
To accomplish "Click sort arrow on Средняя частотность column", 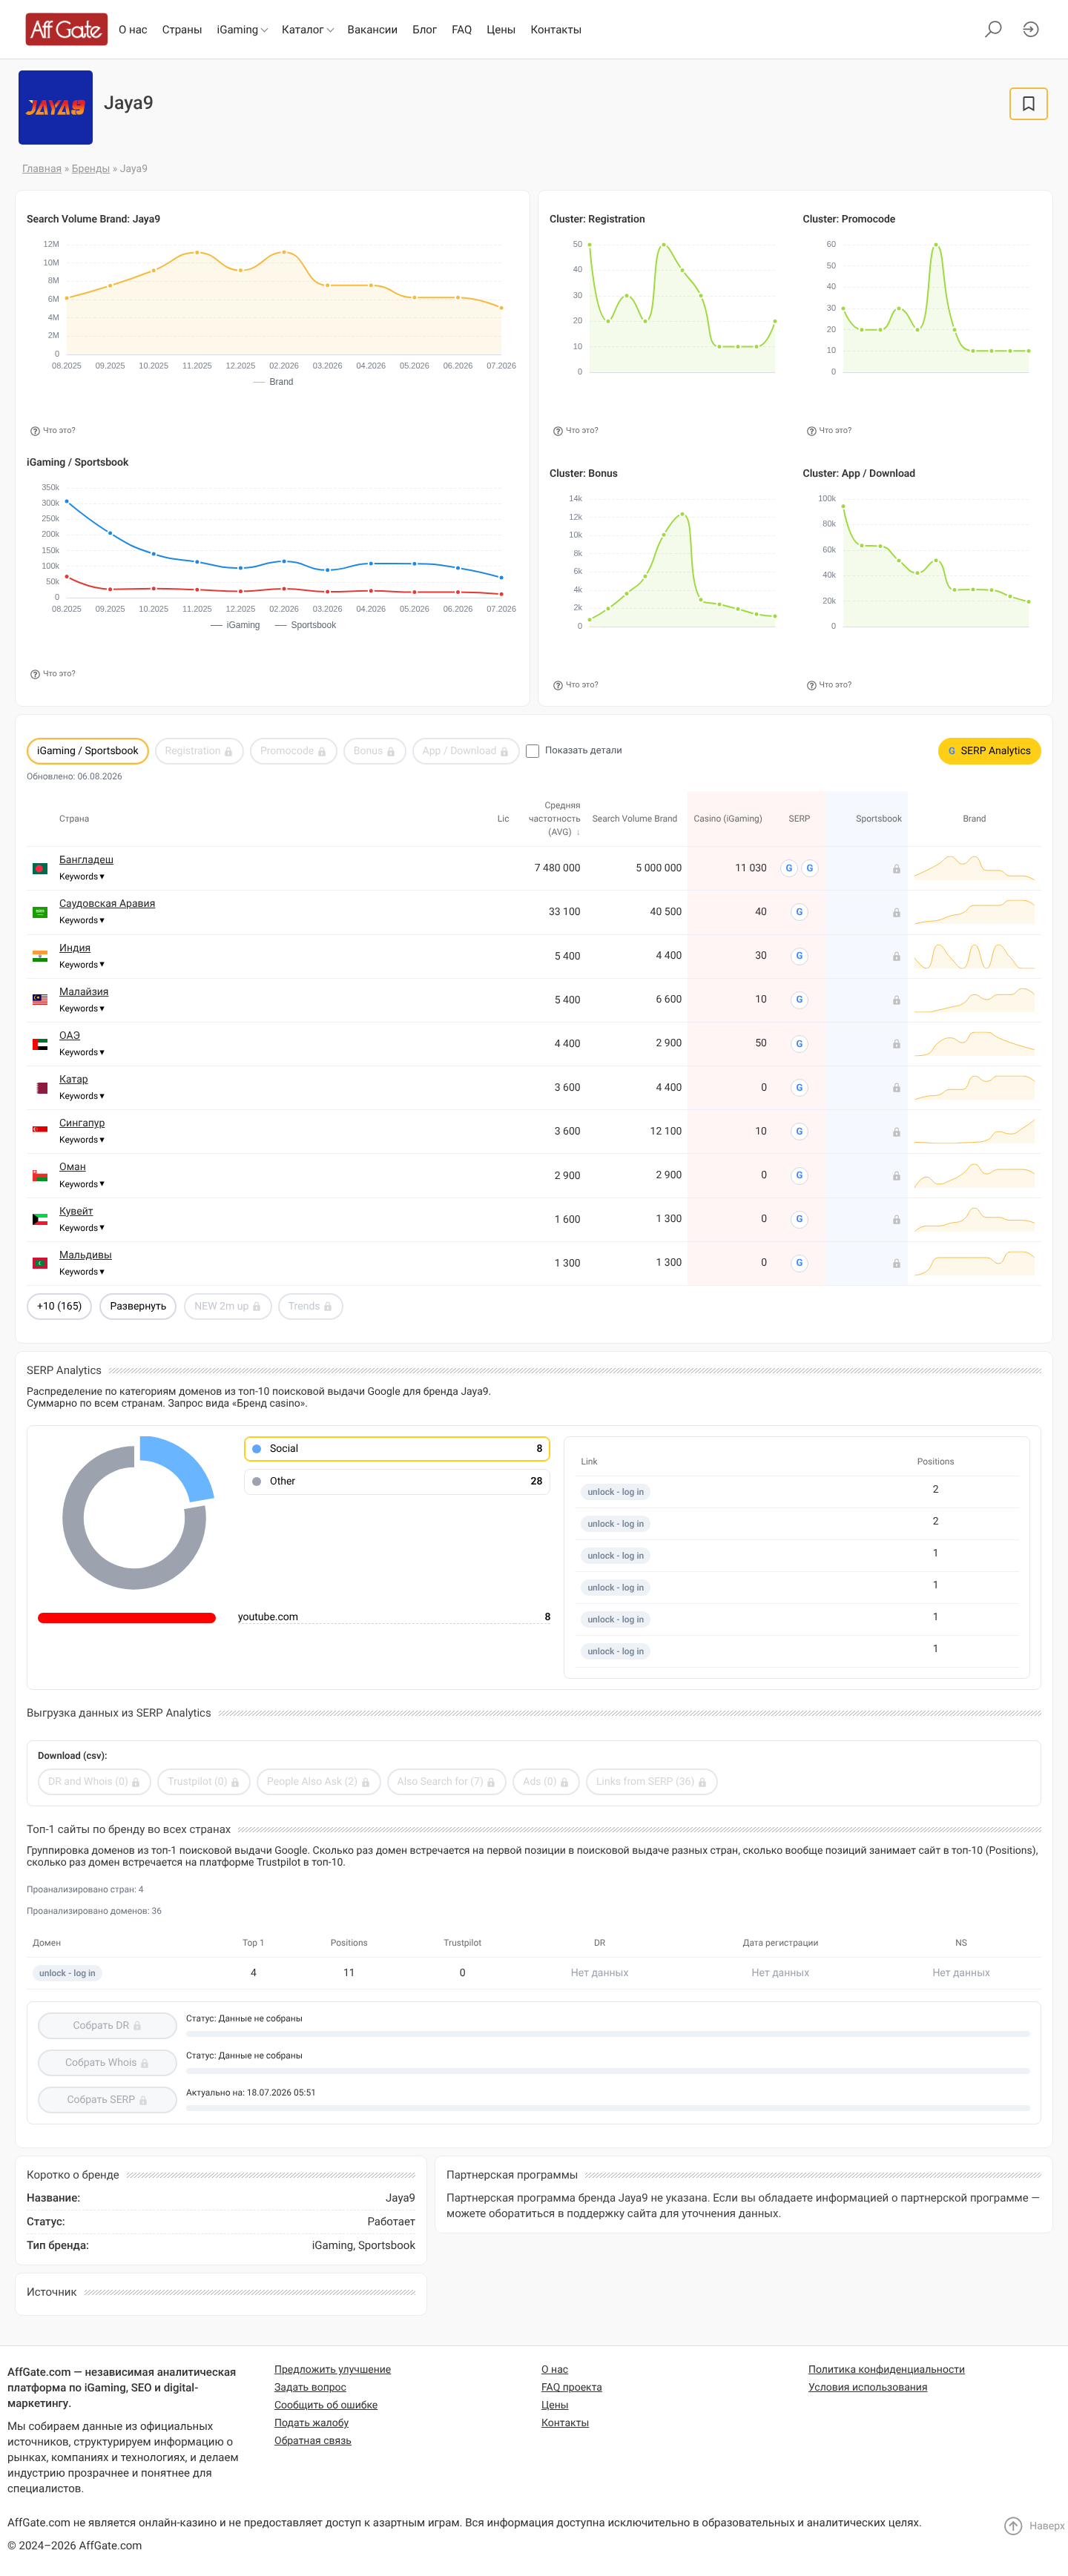I will [x=578, y=833].
